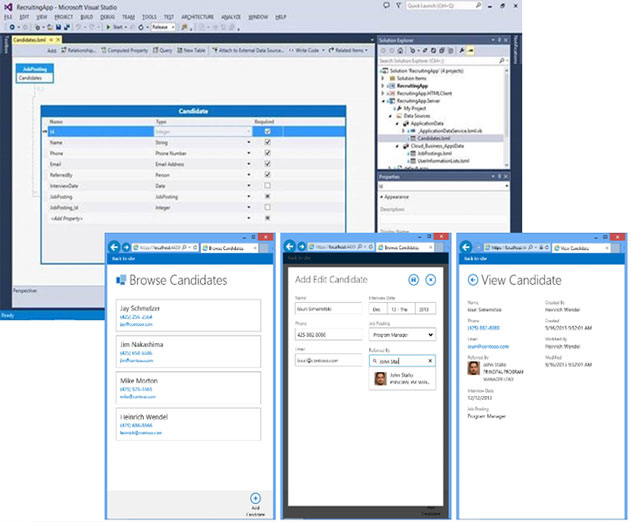
Task: Collapse the RecruitingApp.Server node
Action: click(383, 101)
